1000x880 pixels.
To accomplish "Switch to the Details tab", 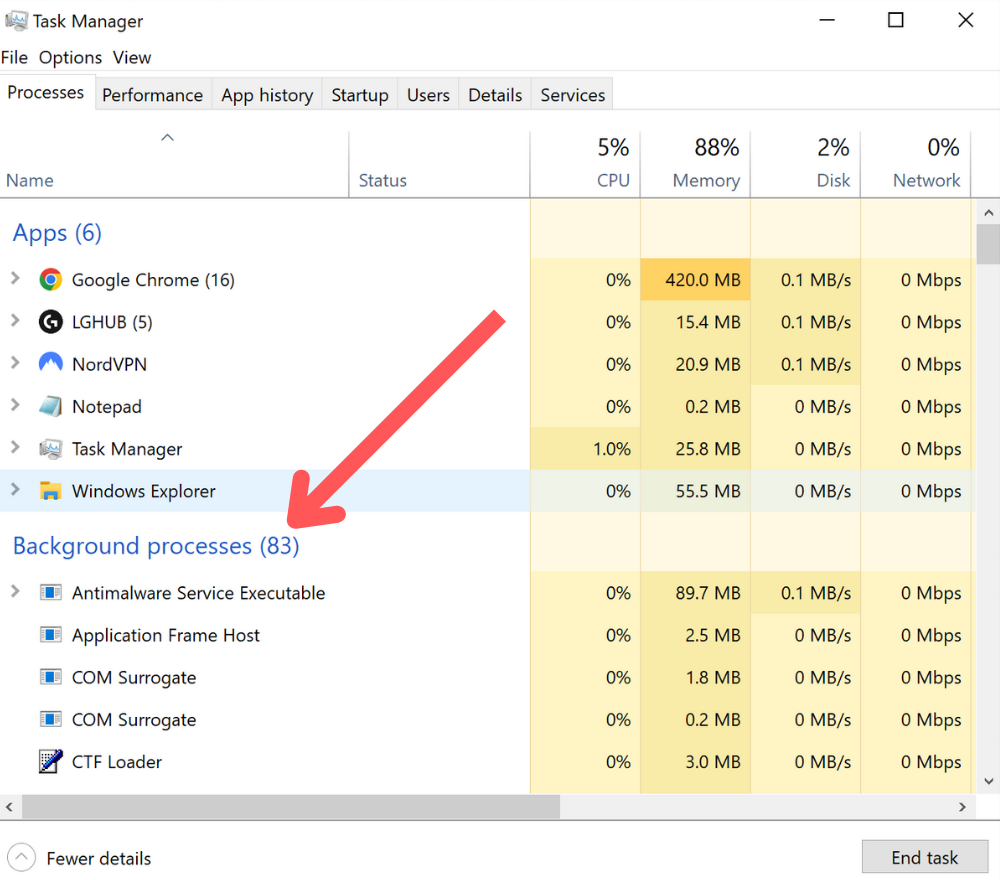I will [x=495, y=95].
